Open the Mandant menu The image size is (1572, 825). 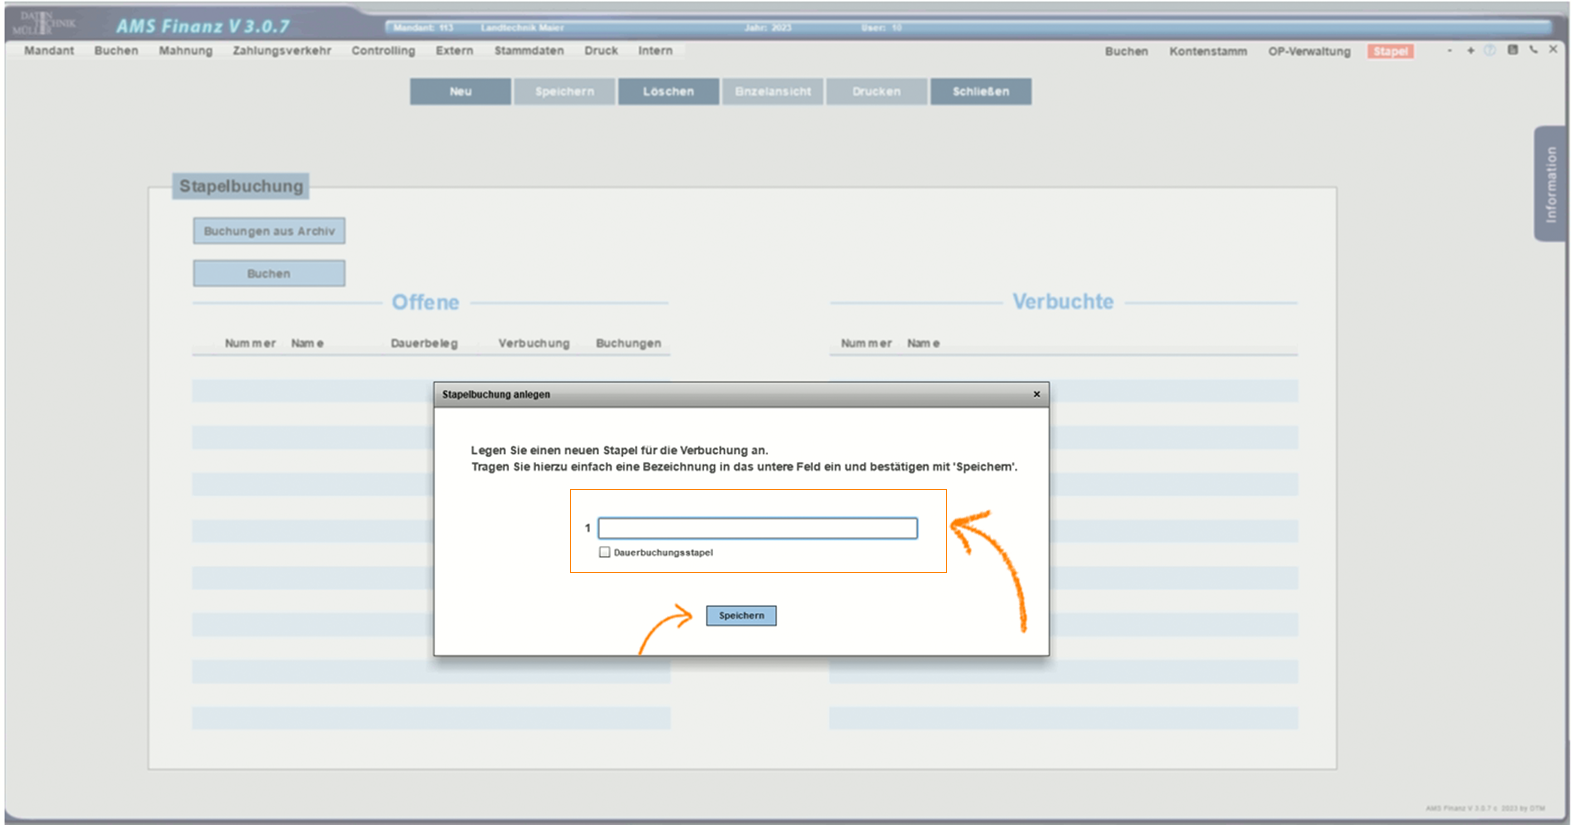(x=49, y=51)
